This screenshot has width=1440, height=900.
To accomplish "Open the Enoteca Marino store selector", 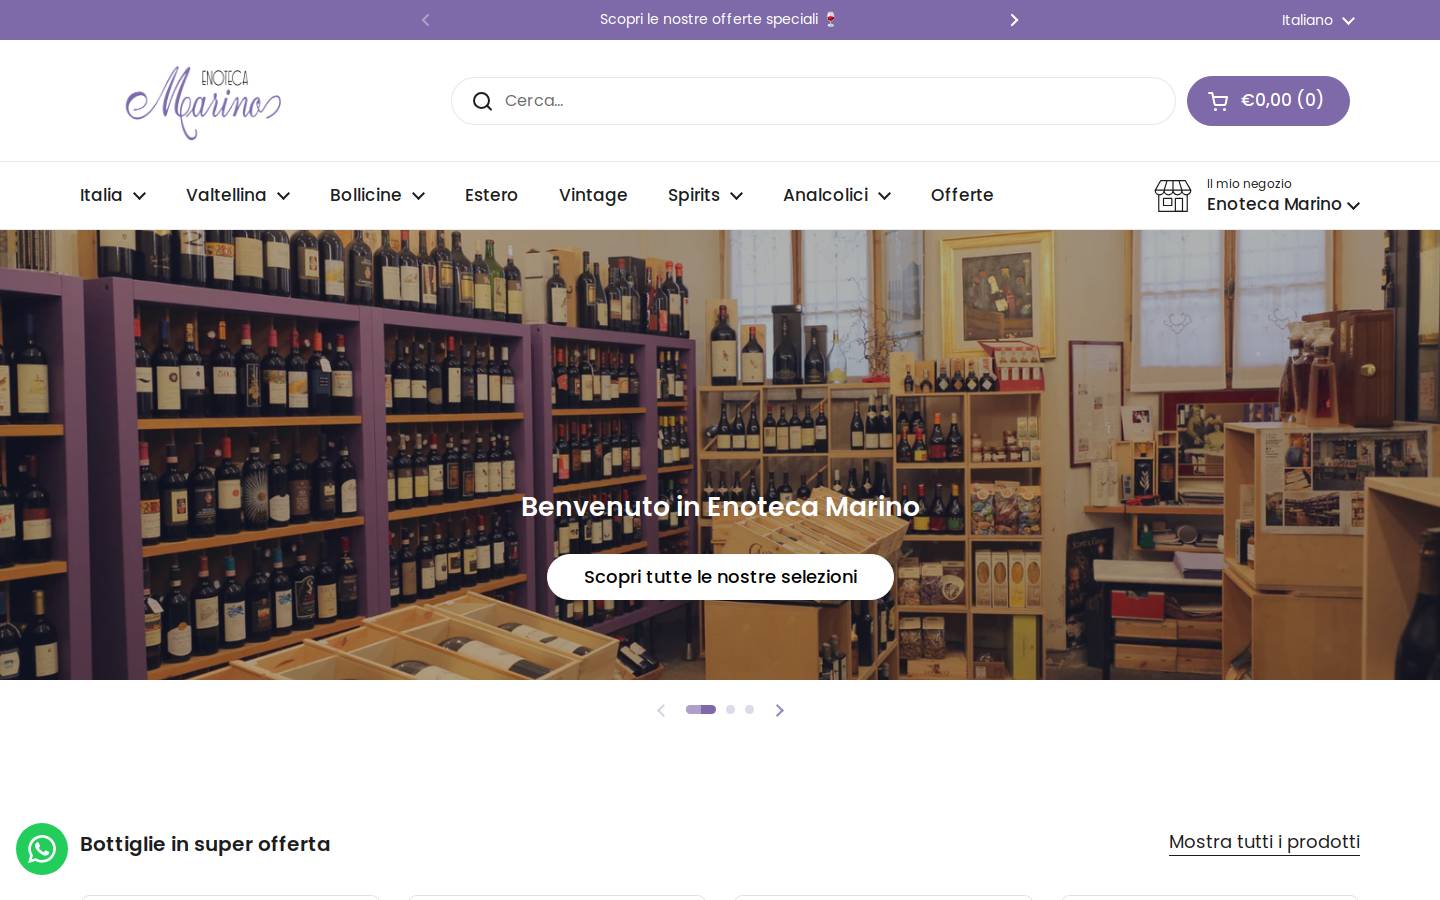I will pos(1283,204).
